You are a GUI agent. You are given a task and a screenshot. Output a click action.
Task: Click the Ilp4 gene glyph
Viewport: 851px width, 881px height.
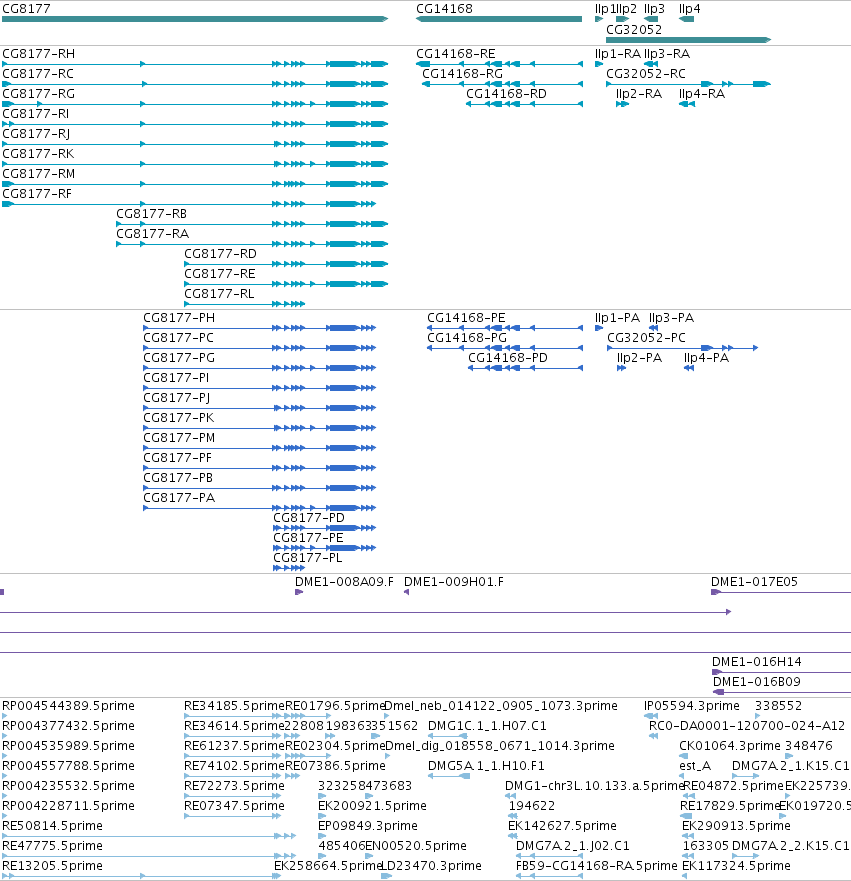click(686, 19)
